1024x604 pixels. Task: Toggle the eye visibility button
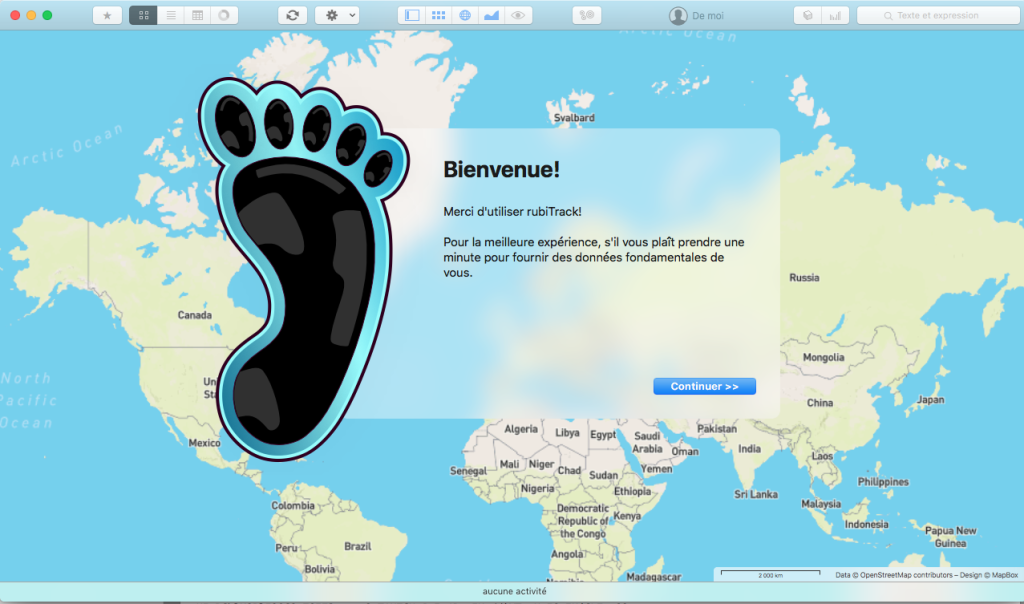[517, 15]
